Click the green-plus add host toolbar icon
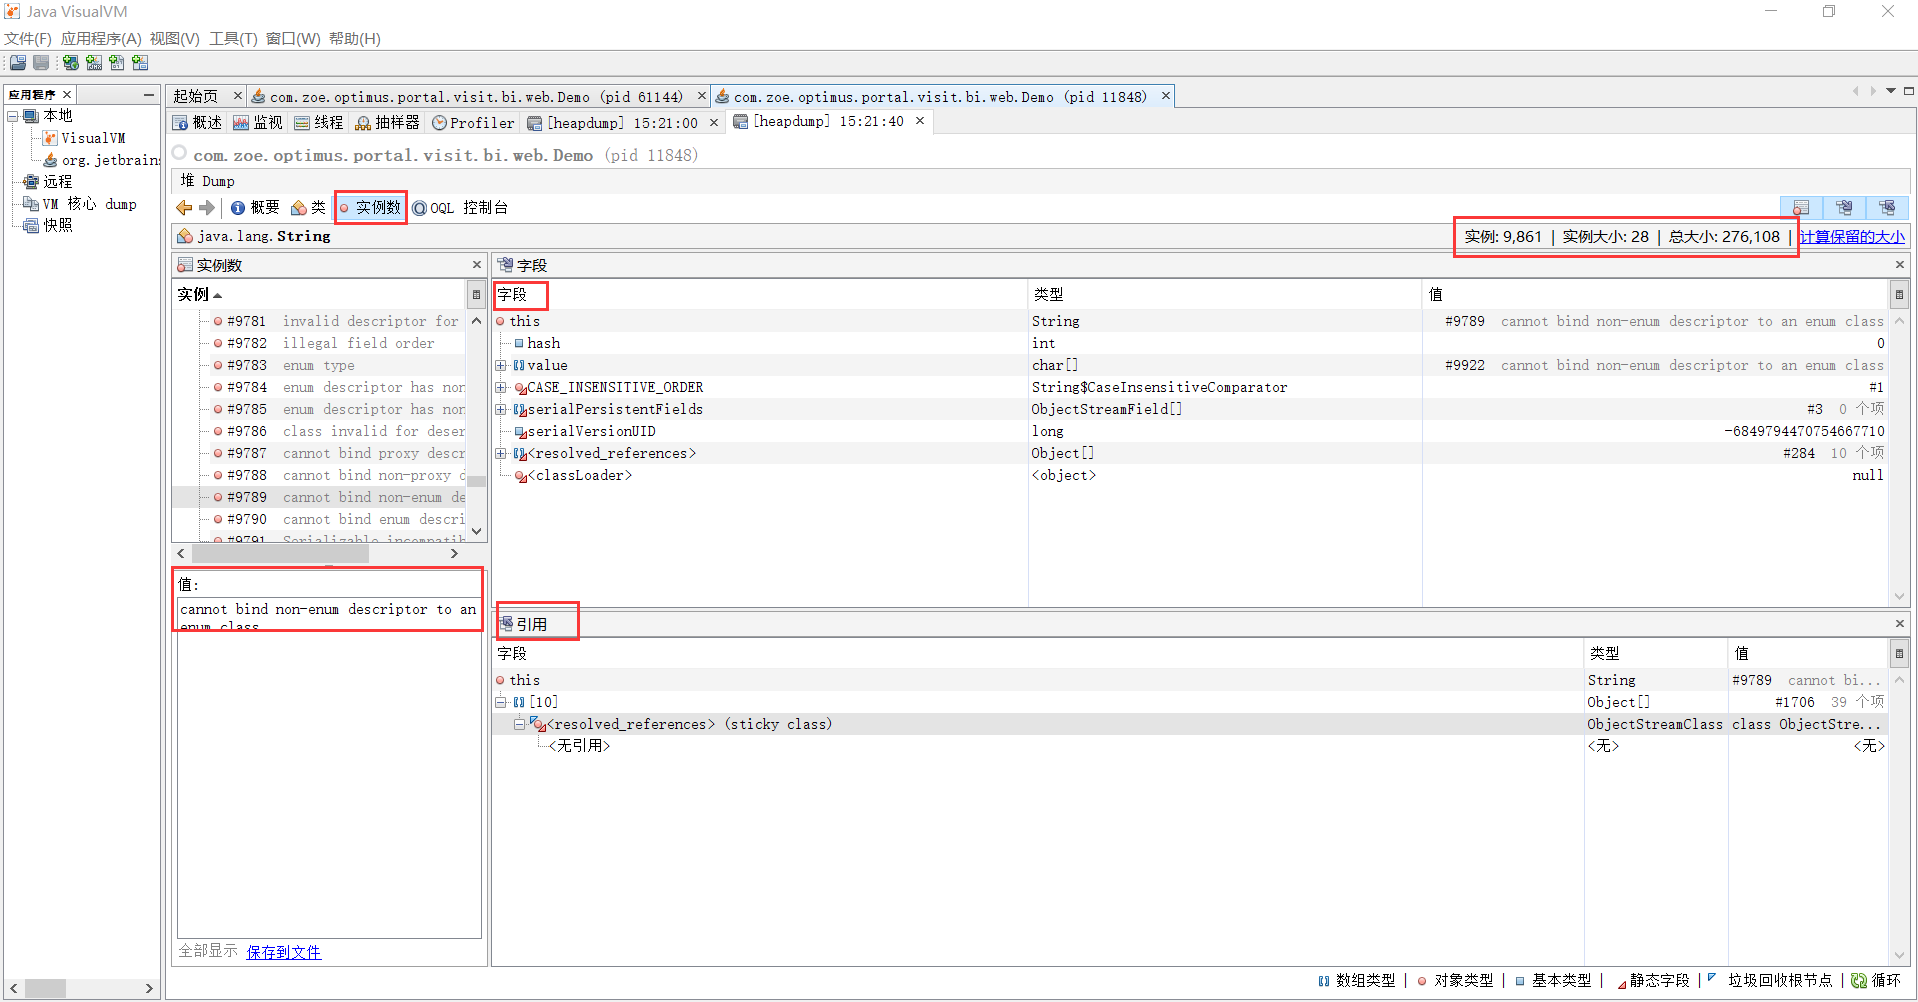 click(x=70, y=63)
